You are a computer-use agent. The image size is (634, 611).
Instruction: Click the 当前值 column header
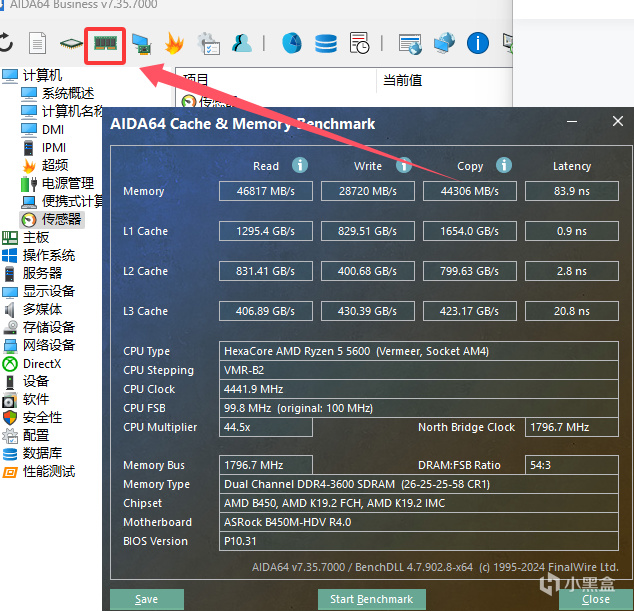pyautogui.click(x=402, y=80)
